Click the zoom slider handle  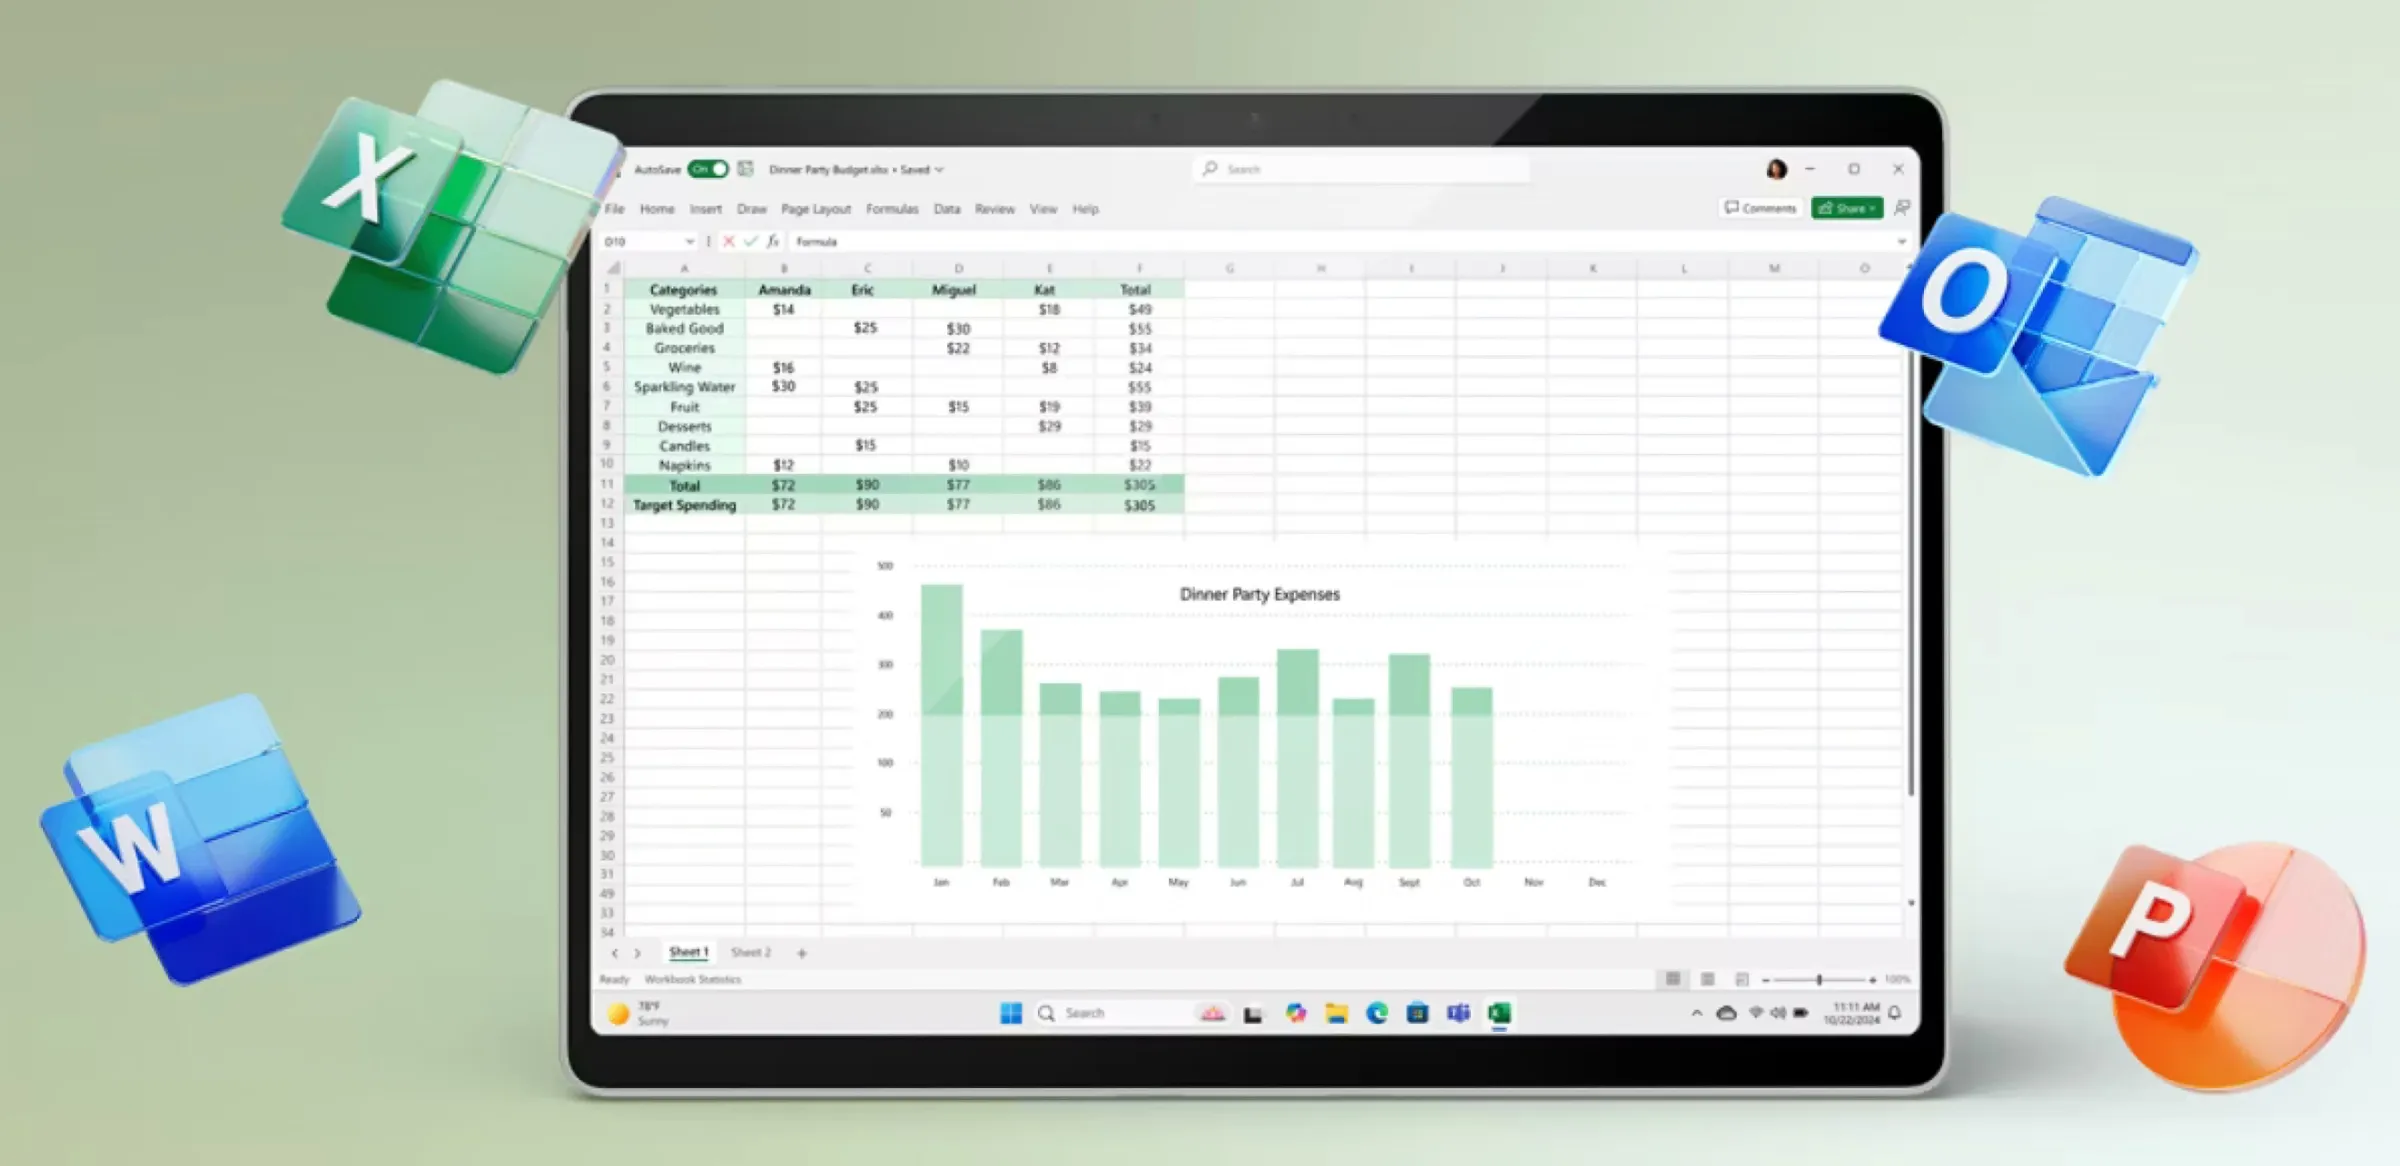point(1819,980)
